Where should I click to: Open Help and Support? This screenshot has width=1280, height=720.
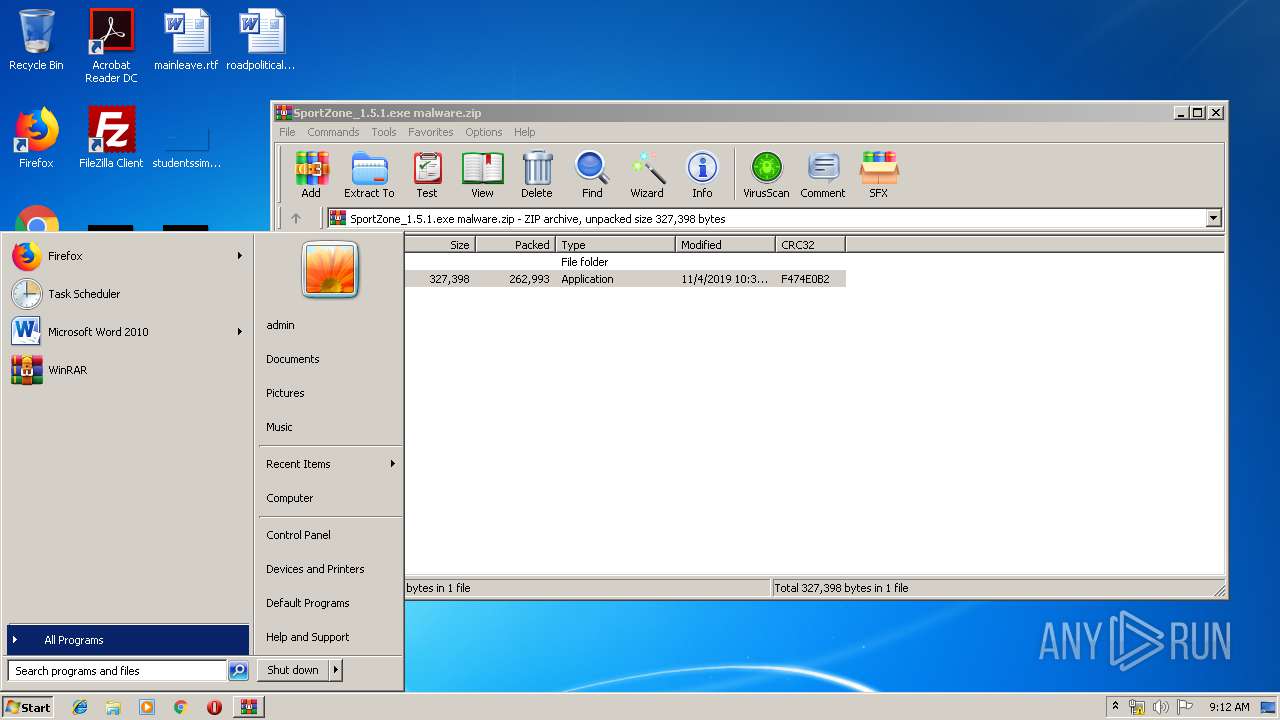(x=308, y=637)
